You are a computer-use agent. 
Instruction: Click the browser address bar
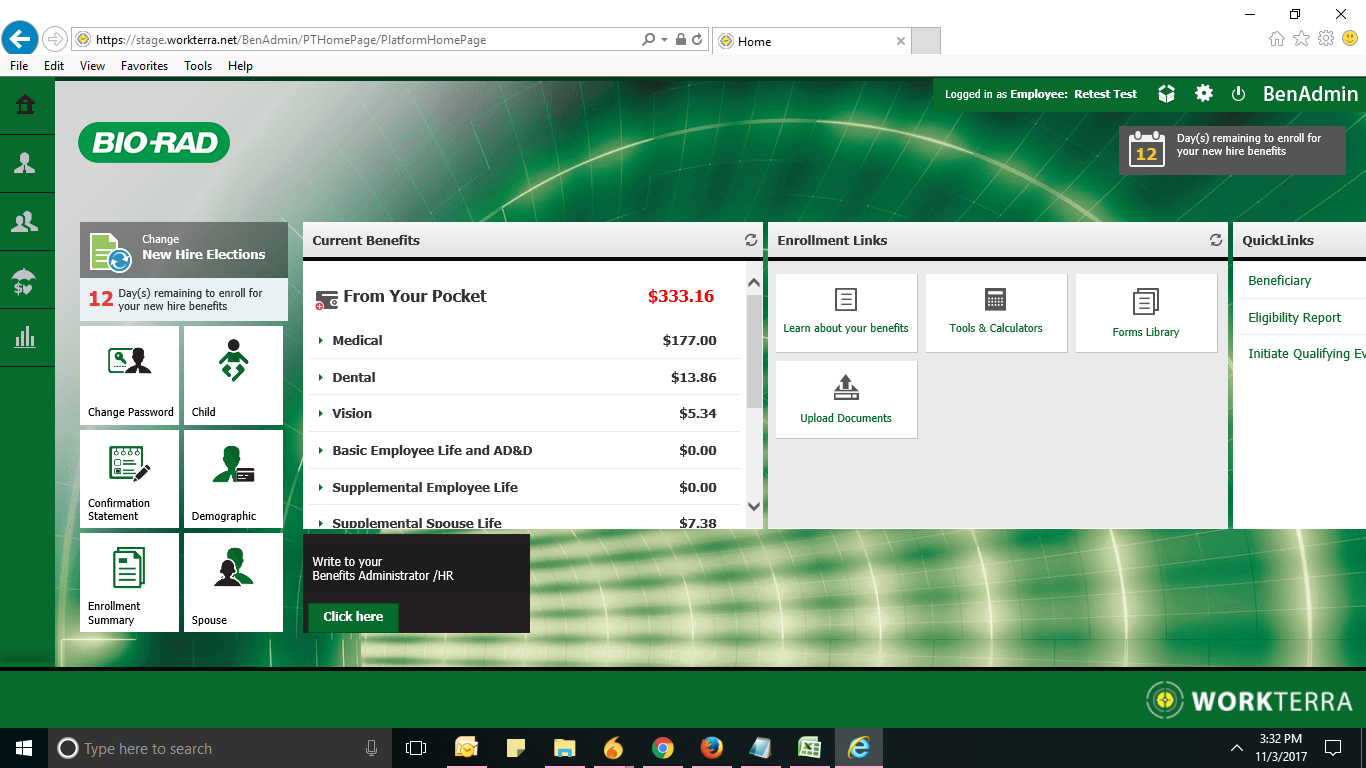click(360, 40)
